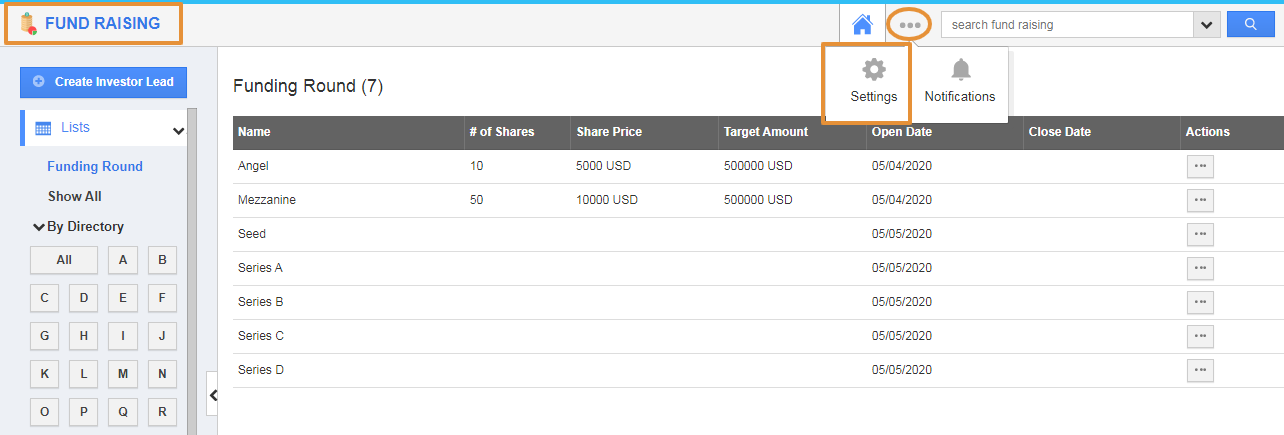Click the search fund raising field

(1067, 25)
